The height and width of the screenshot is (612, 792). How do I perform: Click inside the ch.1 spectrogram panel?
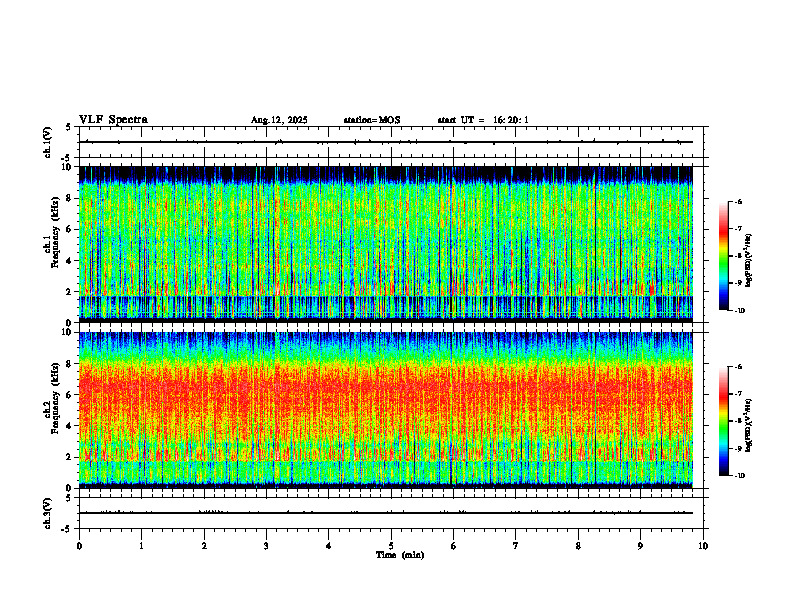point(386,244)
